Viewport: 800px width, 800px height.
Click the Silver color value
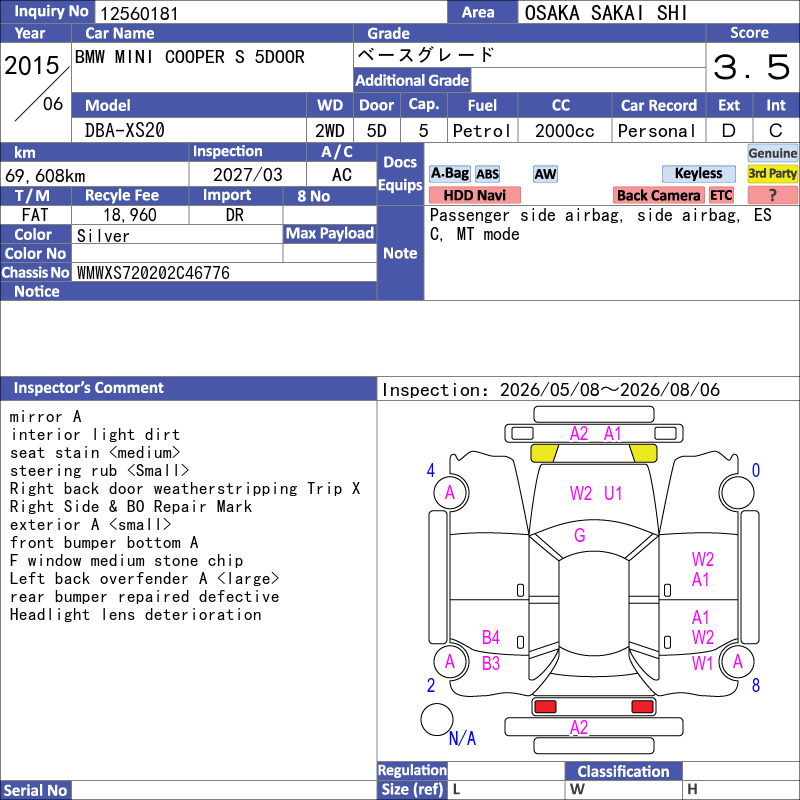(103, 235)
